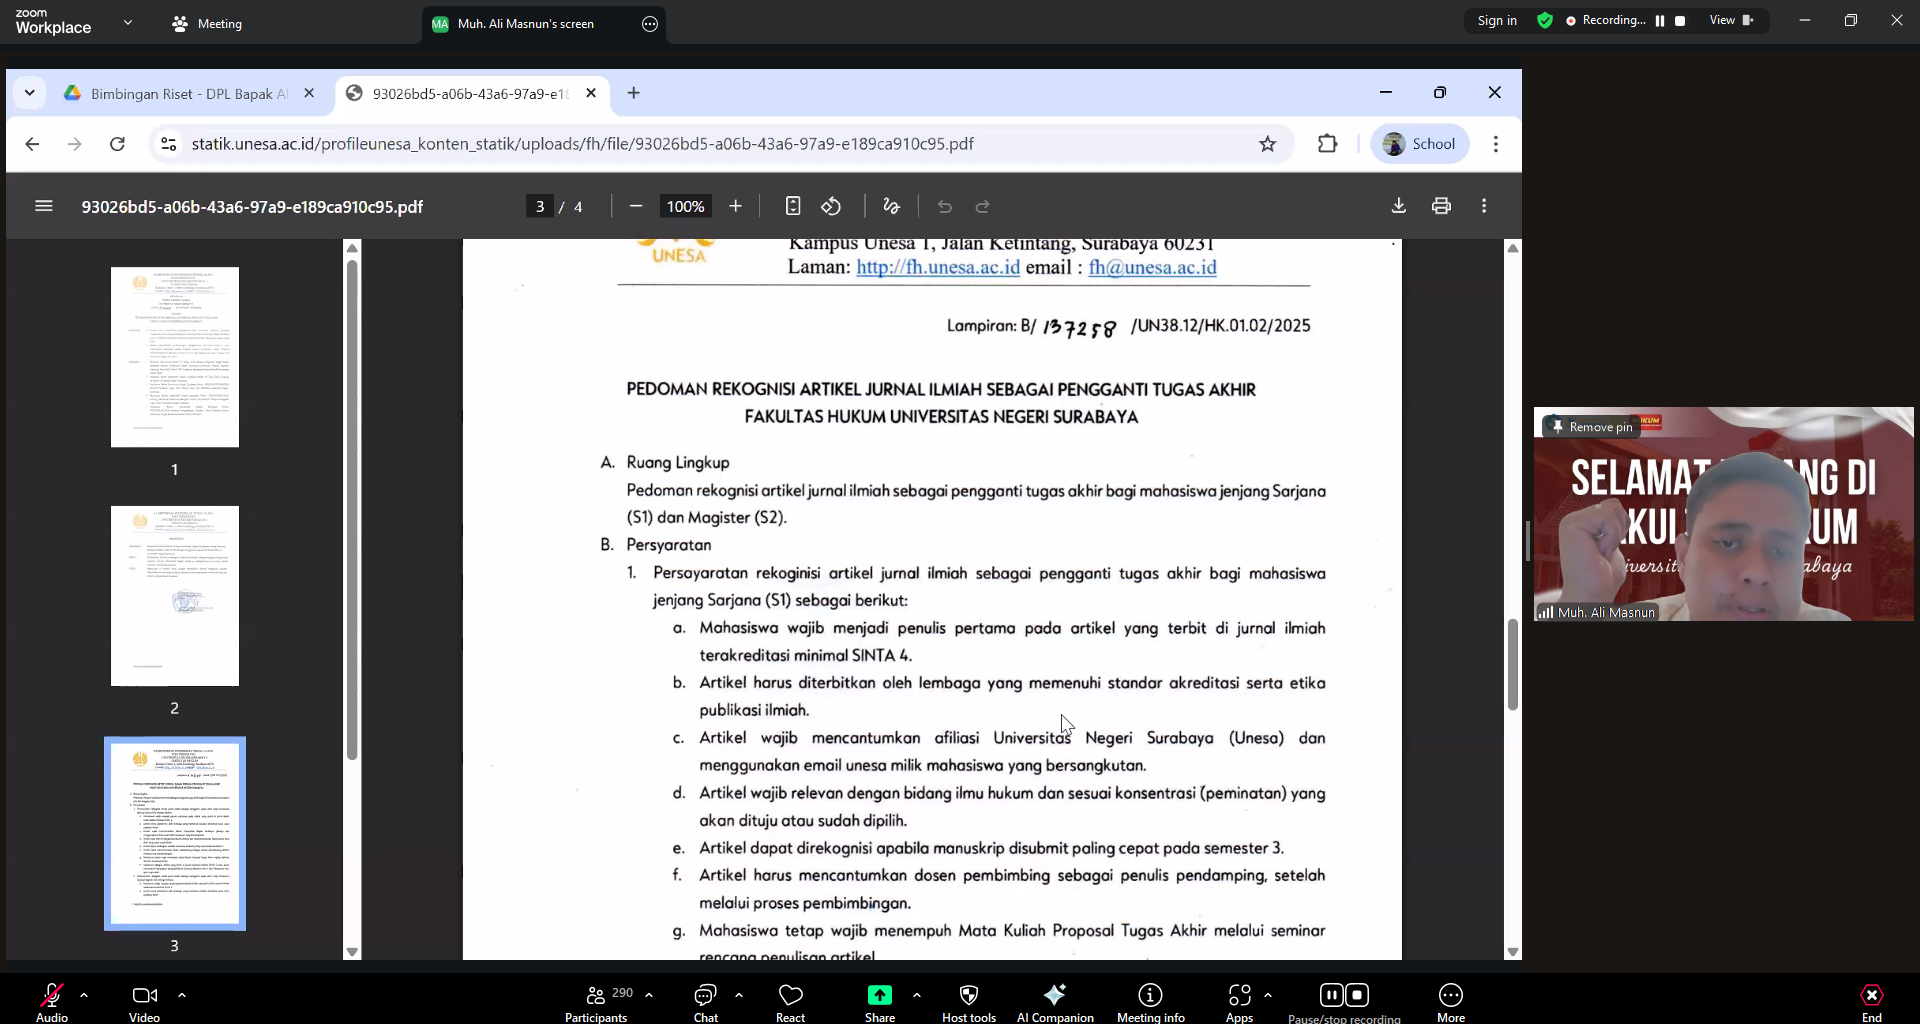The height and width of the screenshot is (1024, 1920).
Task: Select page 2 thumbnail in sidebar
Action: click(174, 596)
